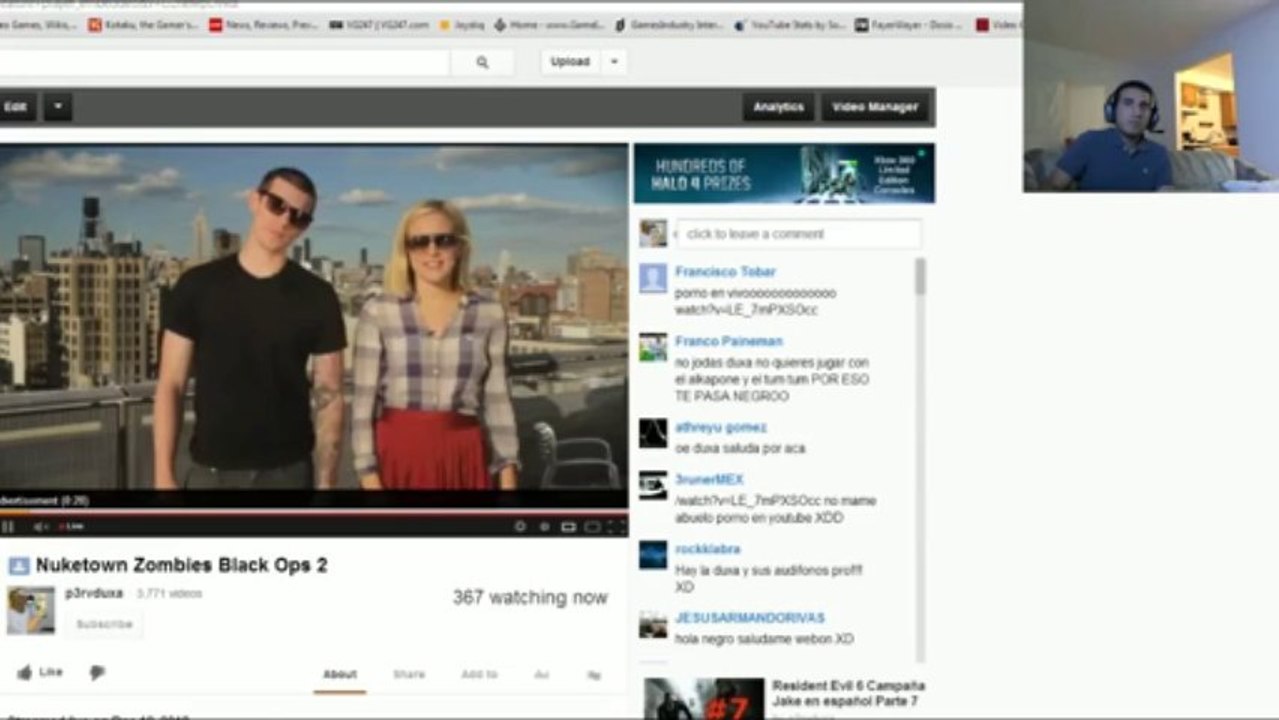Select the Share tab
Image resolution: width=1279 pixels, height=720 pixels.
pyautogui.click(x=409, y=675)
